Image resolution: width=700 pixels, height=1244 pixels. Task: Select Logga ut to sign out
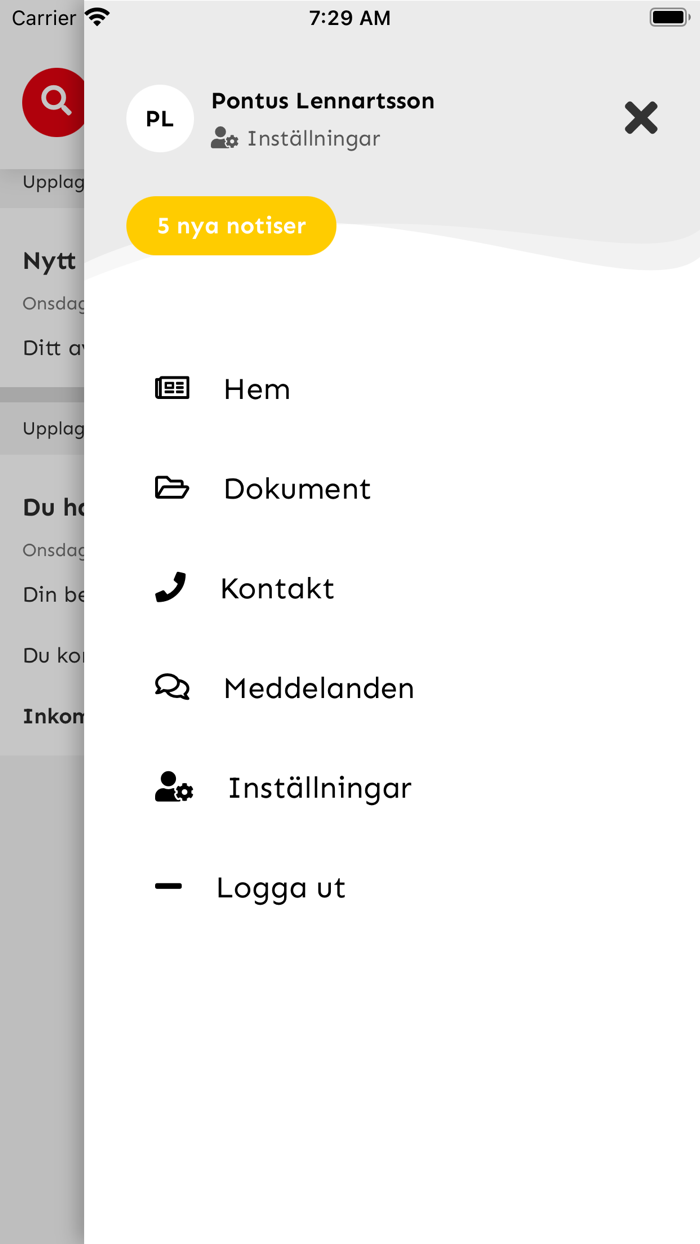coord(281,888)
